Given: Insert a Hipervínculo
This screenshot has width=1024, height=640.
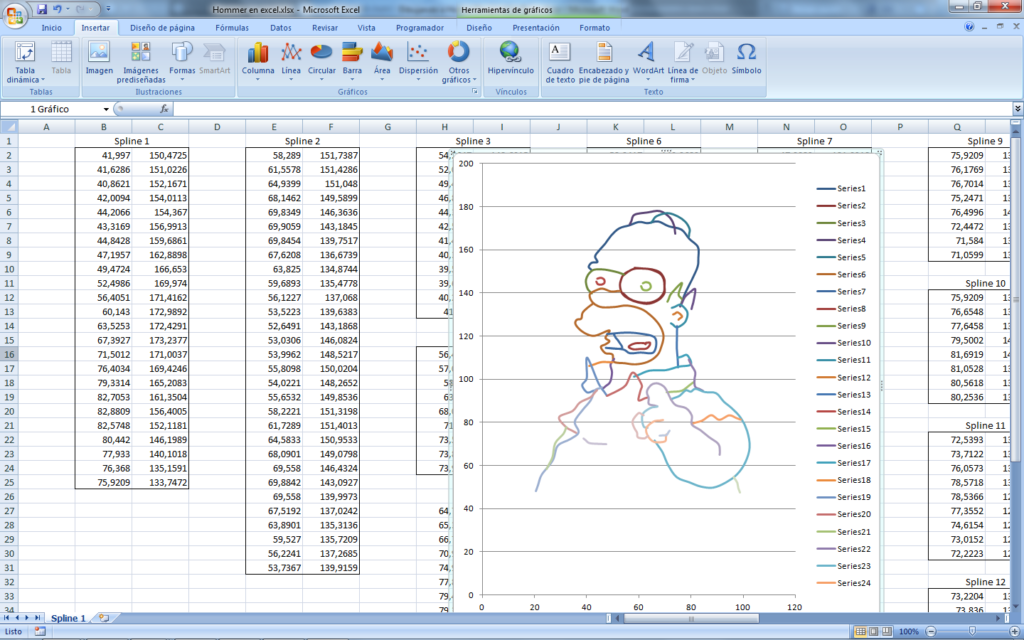Looking at the screenshot, I should (x=511, y=59).
